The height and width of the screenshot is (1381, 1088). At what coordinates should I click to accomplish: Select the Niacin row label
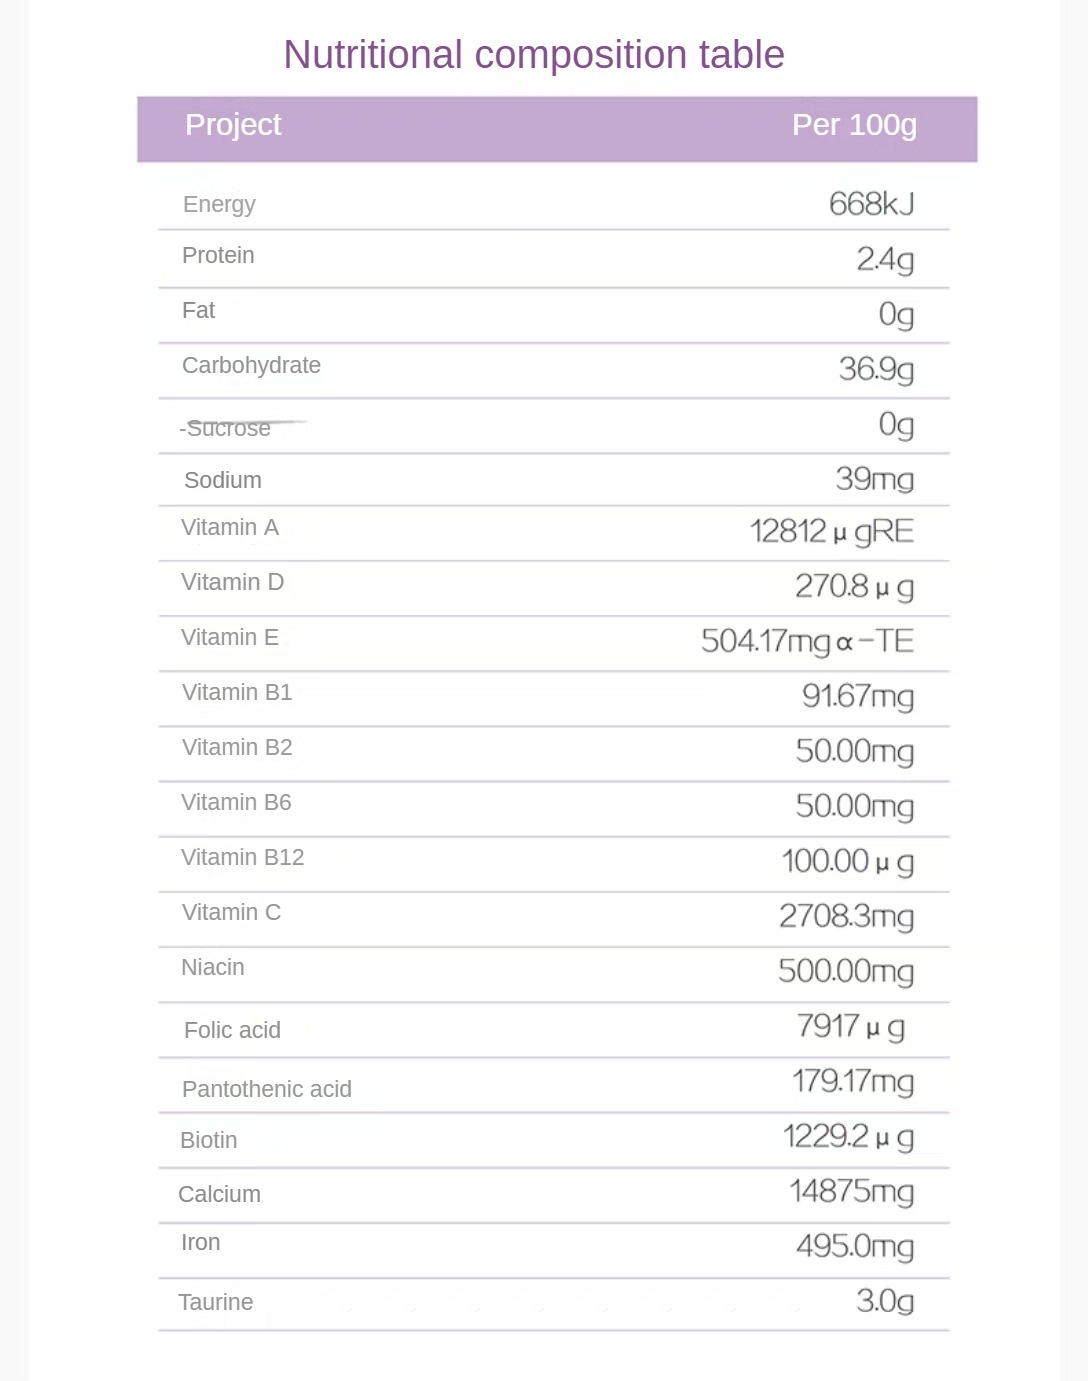tap(213, 968)
